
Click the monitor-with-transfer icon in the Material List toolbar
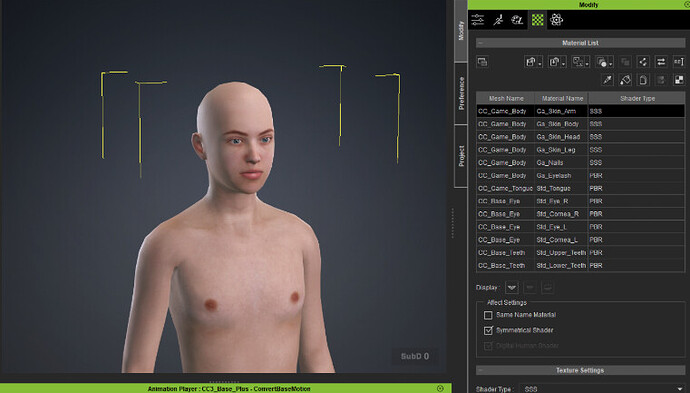pos(578,62)
